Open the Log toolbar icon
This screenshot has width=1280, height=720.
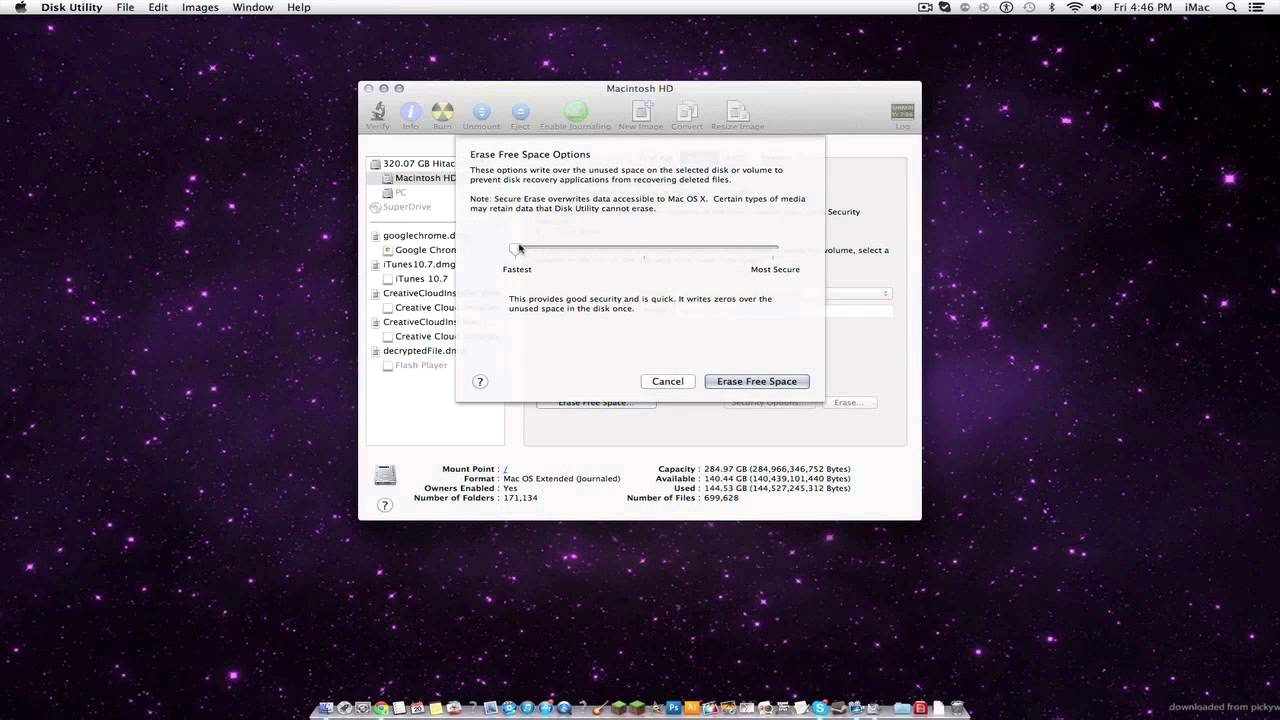pyautogui.click(x=902, y=113)
